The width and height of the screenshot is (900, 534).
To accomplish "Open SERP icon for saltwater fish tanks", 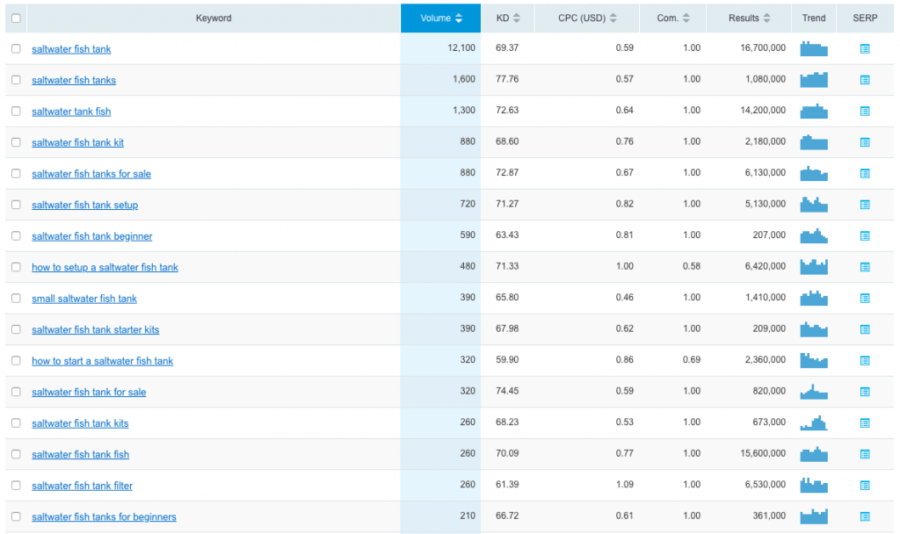I will pyautogui.click(x=864, y=80).
